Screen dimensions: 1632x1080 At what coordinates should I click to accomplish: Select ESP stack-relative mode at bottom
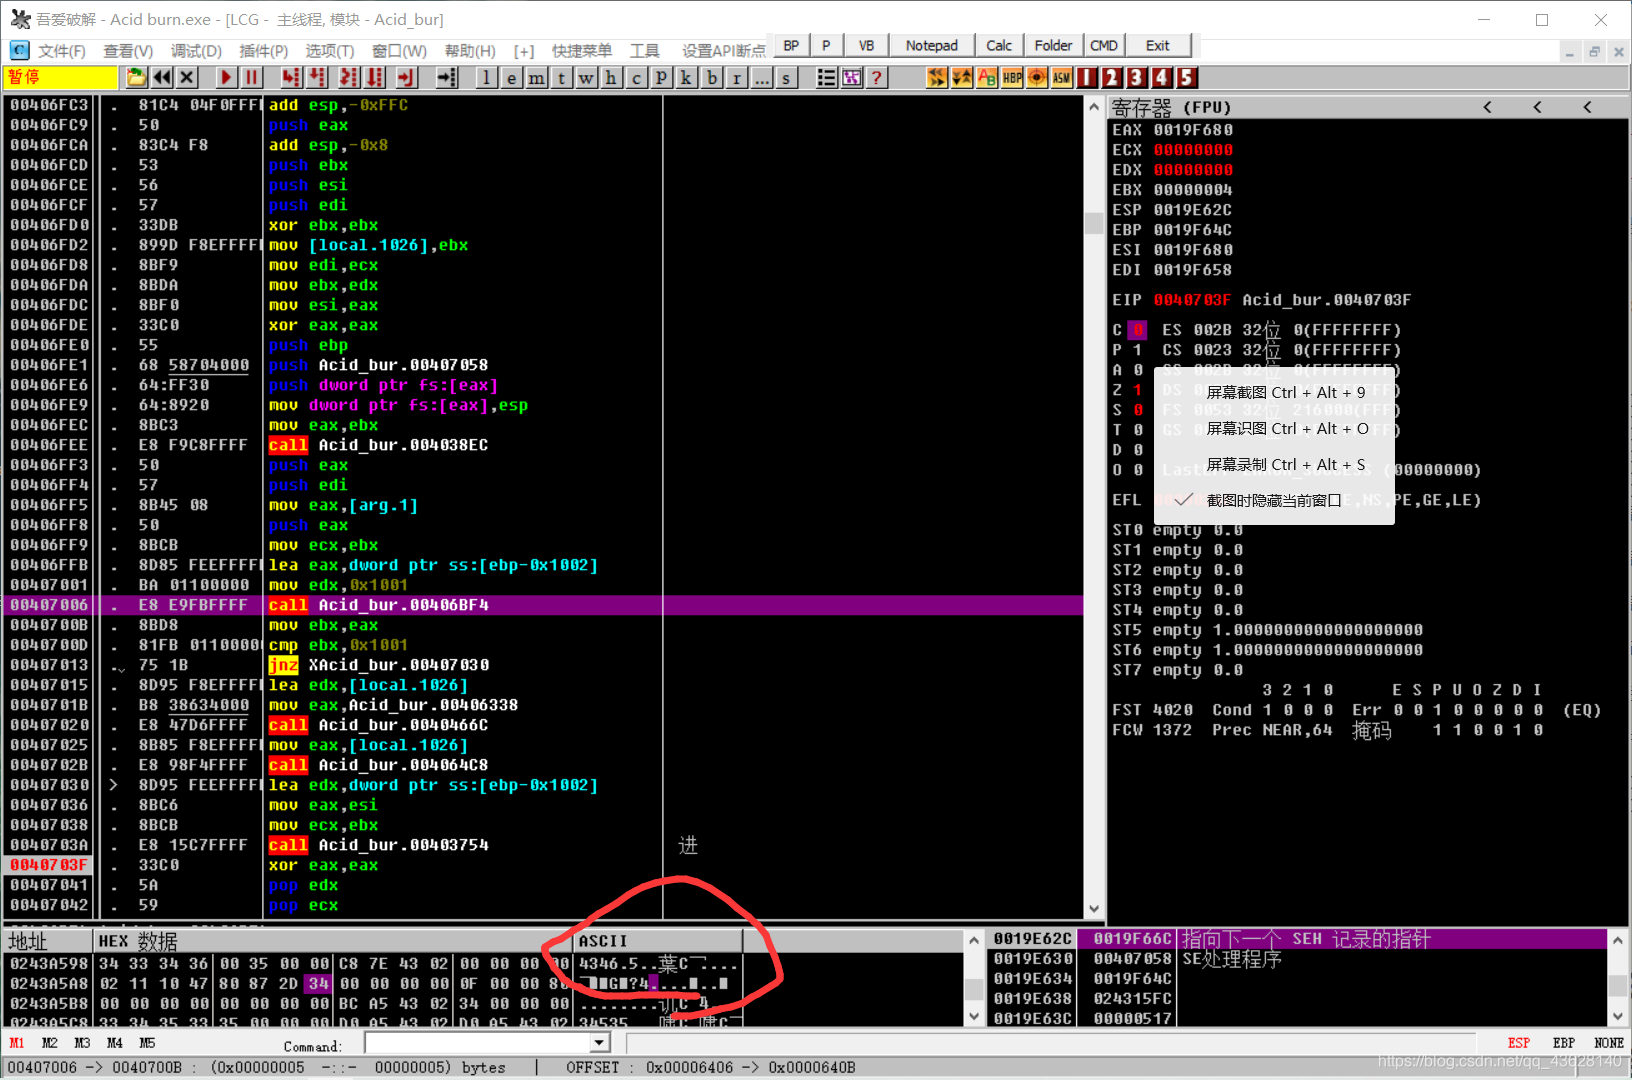1519,1043
